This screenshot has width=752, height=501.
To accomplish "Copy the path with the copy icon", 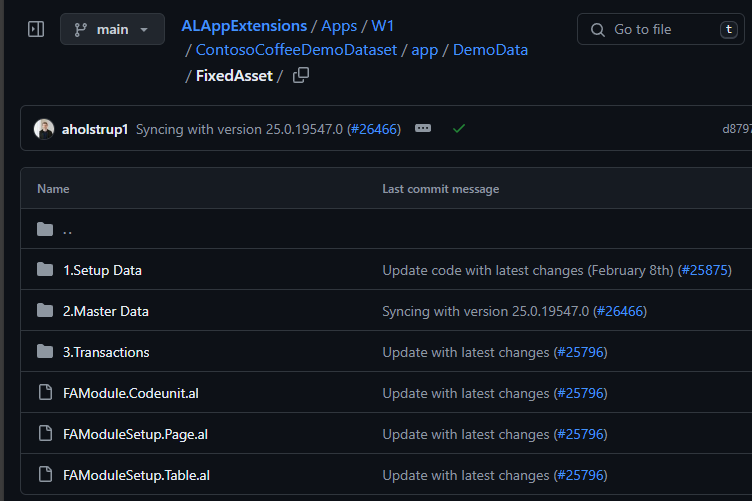I will pos(301,75).
